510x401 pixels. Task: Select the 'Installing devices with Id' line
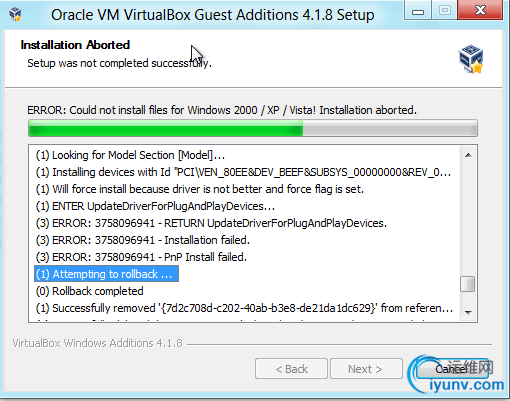click(243, 172)
